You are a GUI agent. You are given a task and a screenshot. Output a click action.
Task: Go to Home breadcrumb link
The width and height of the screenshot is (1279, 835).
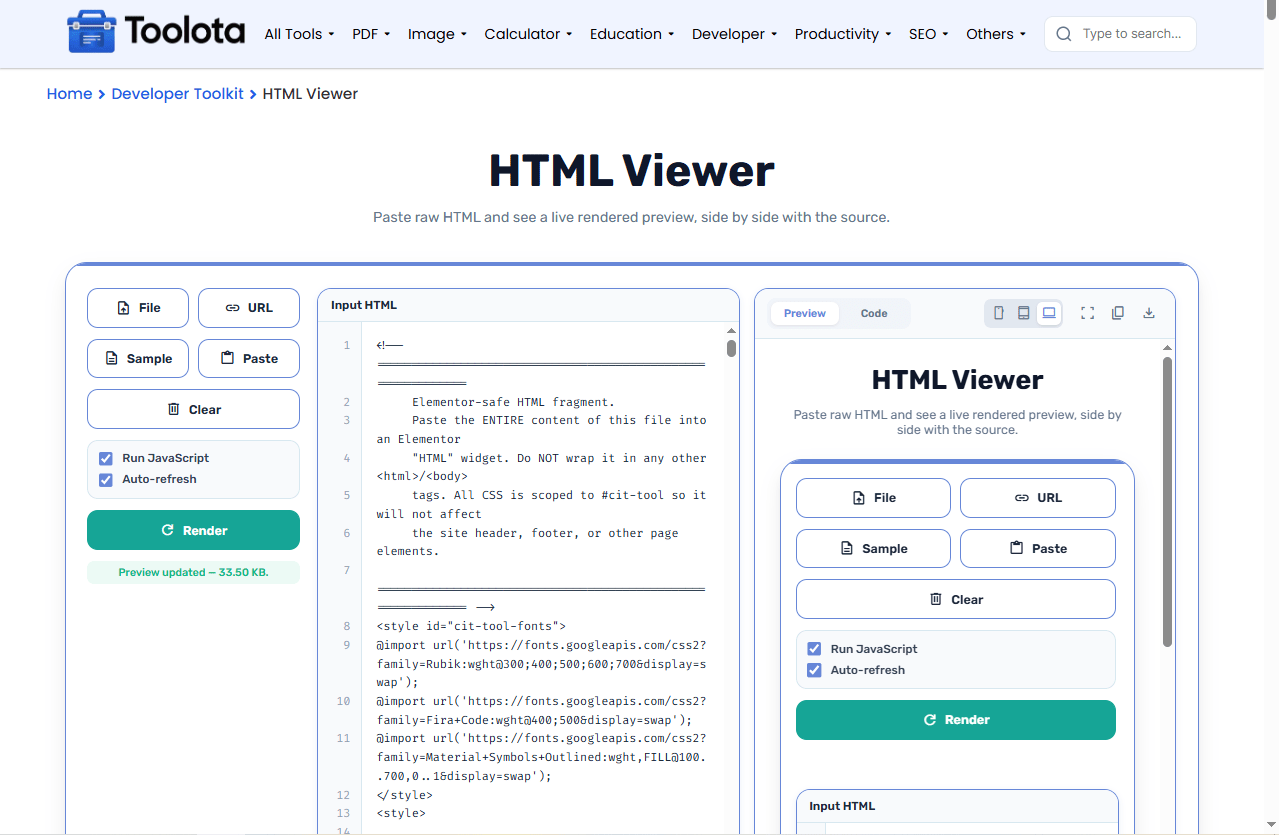tap(69, 94)
